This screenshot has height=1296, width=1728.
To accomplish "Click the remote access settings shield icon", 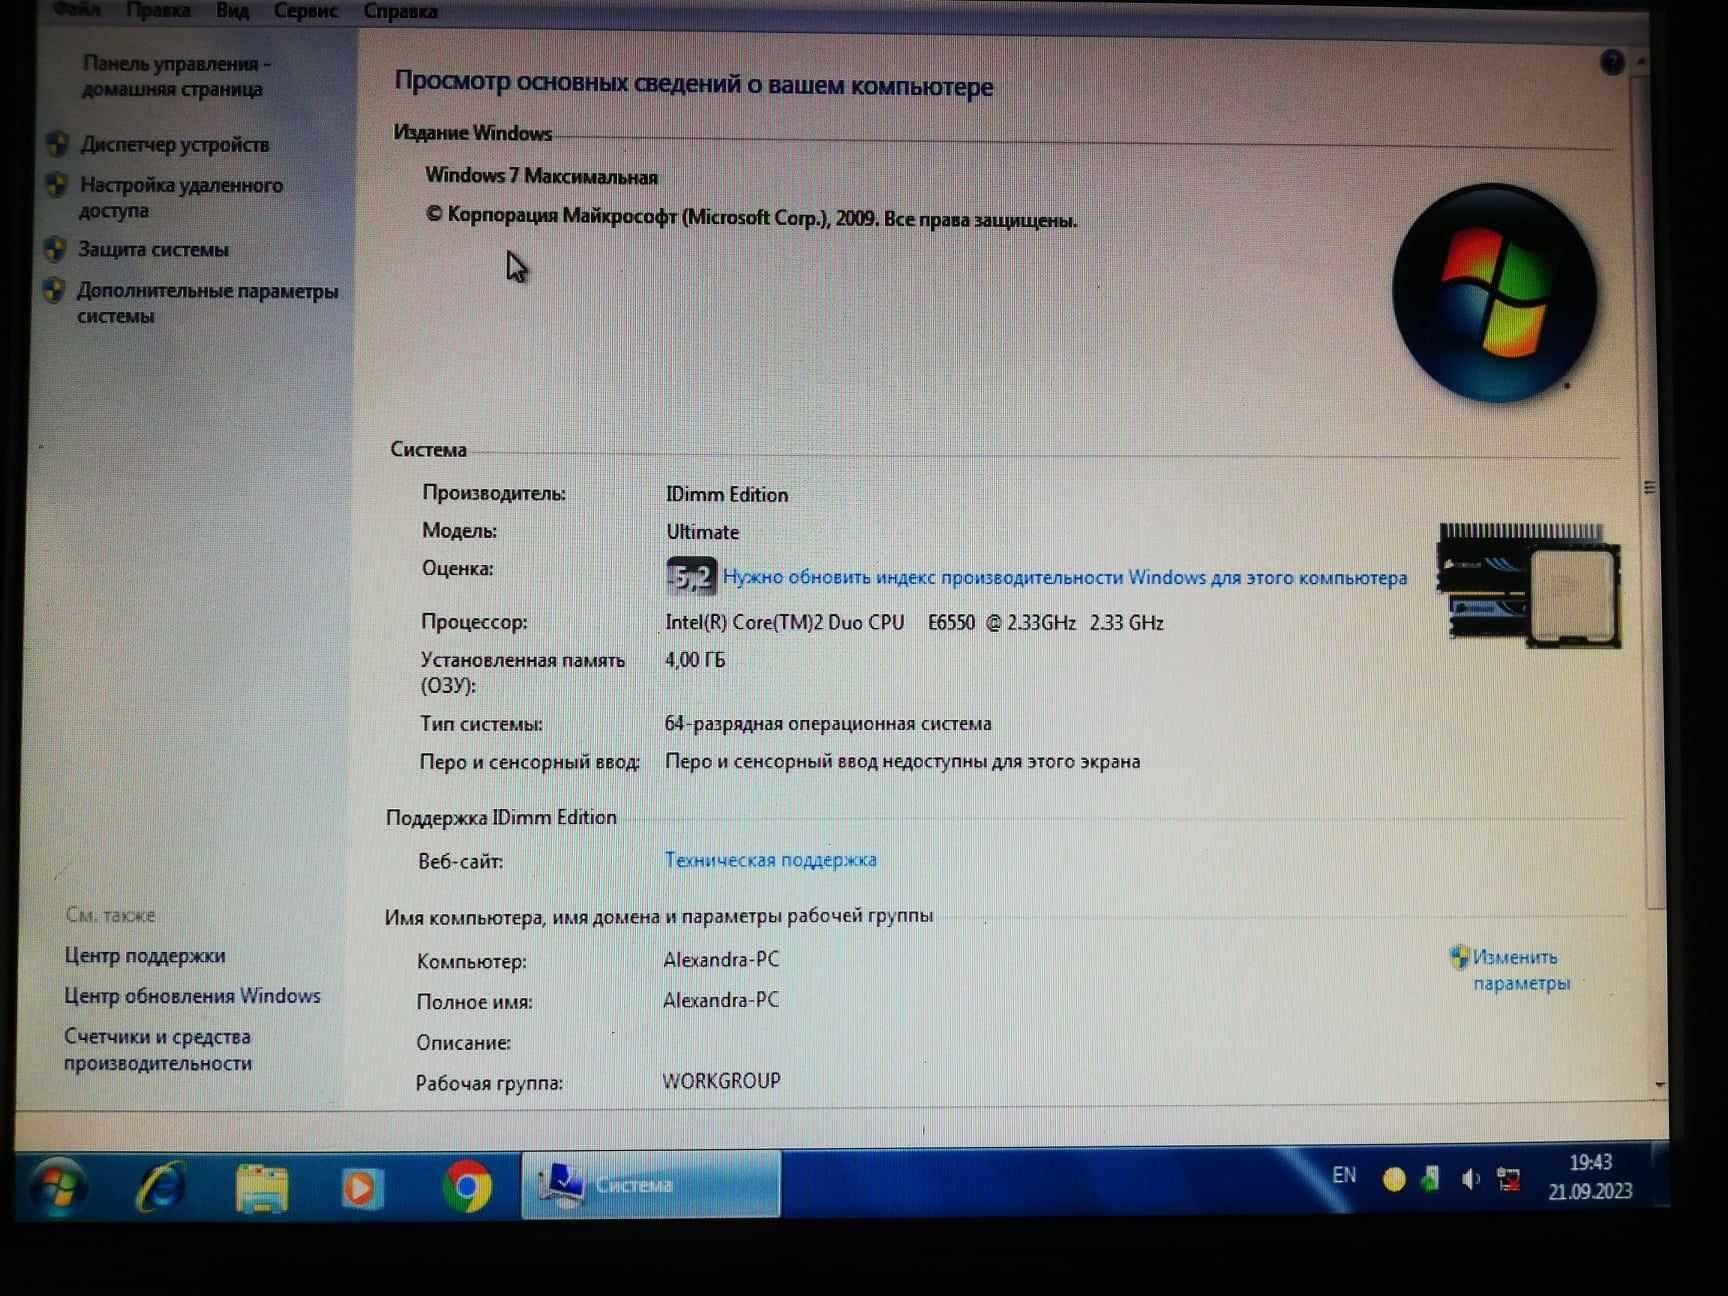I will pos(57,185).
